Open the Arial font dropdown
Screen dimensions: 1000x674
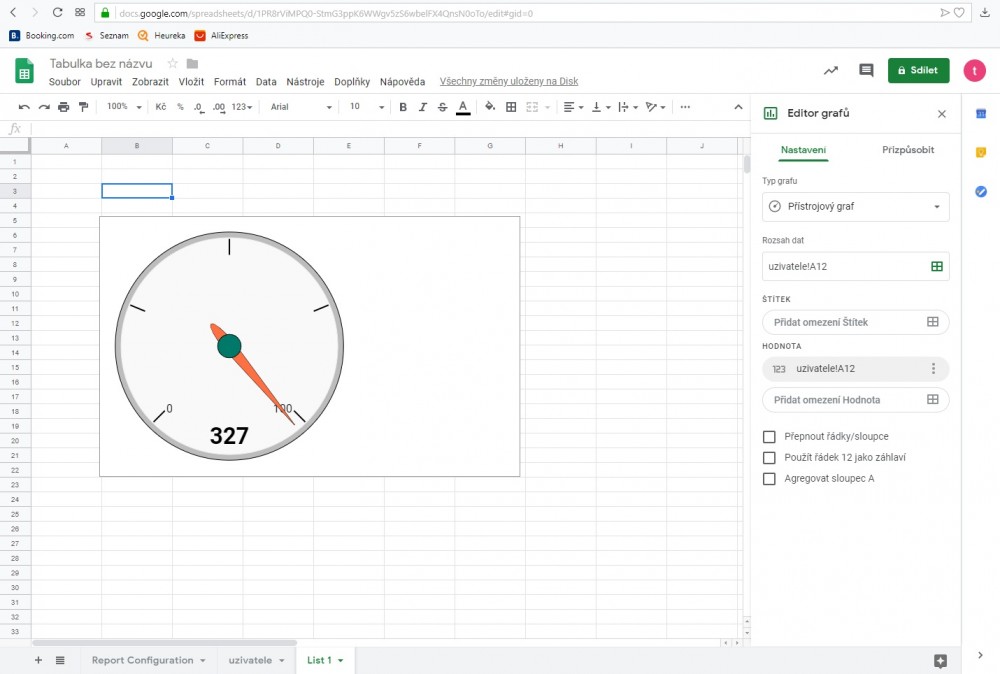[301, 107]
